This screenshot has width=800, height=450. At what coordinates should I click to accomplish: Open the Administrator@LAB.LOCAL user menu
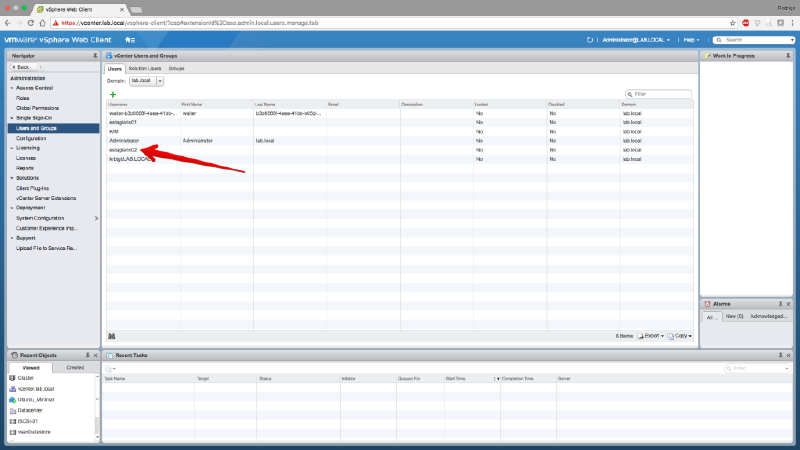[636, 39]
